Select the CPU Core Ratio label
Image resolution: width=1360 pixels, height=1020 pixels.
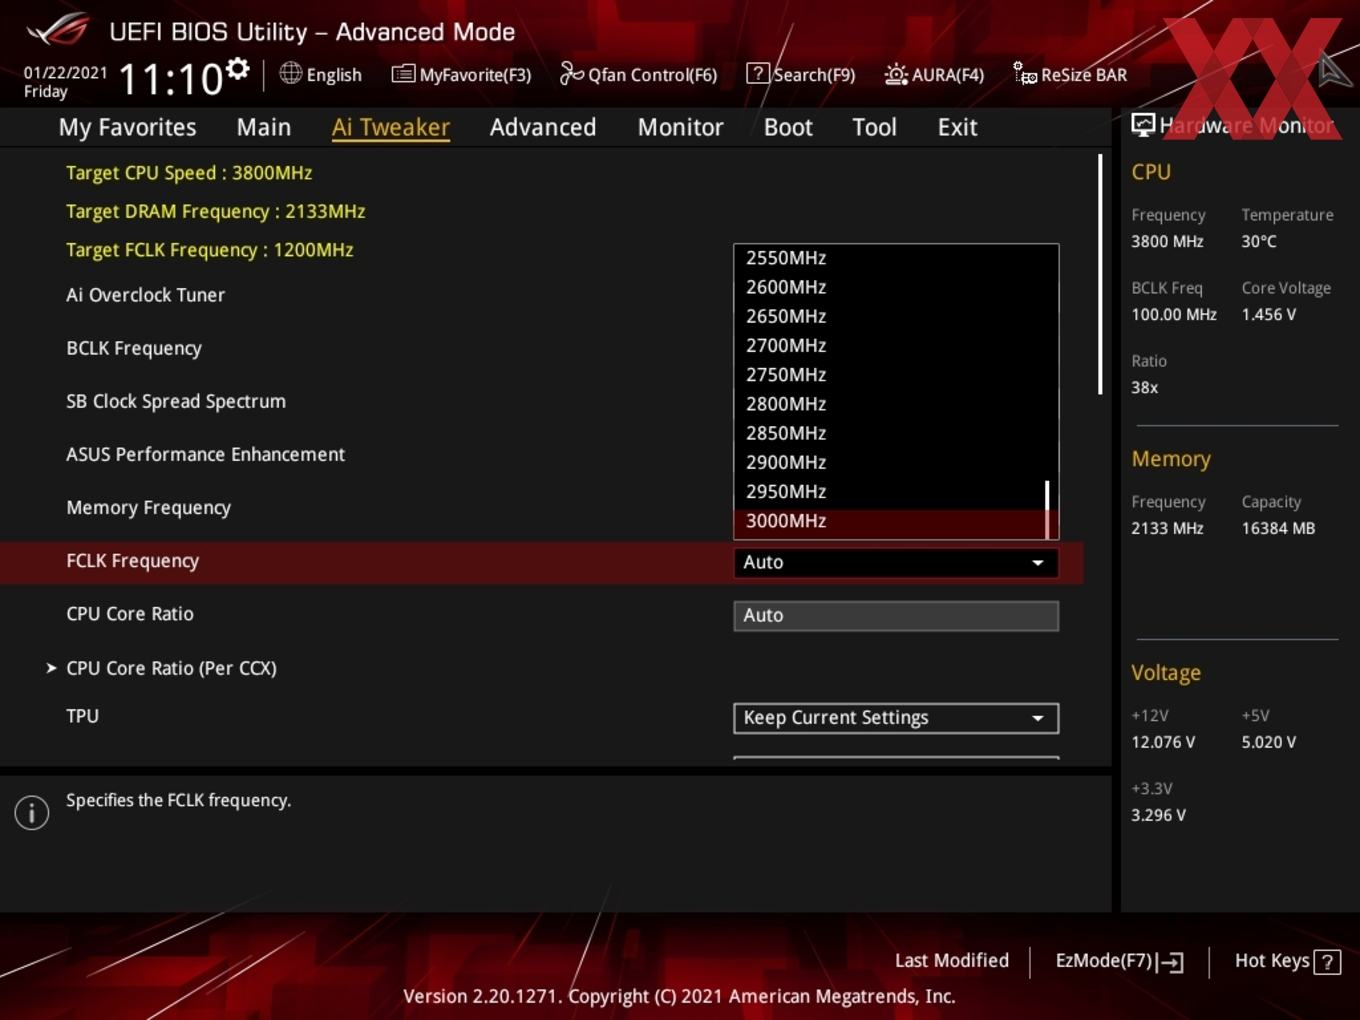click(130, 614)
